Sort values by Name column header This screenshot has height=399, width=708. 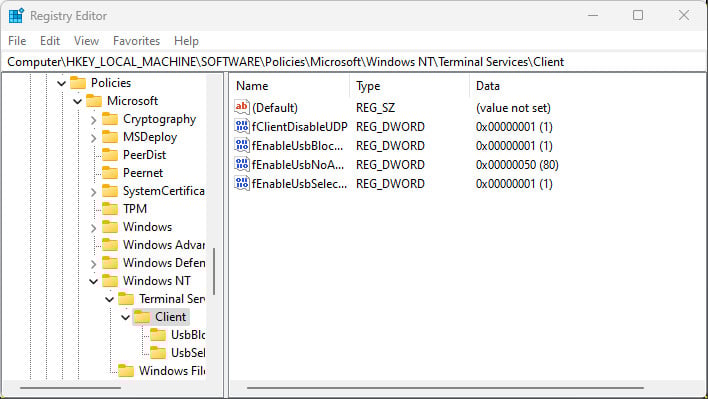tap(290, 86)
